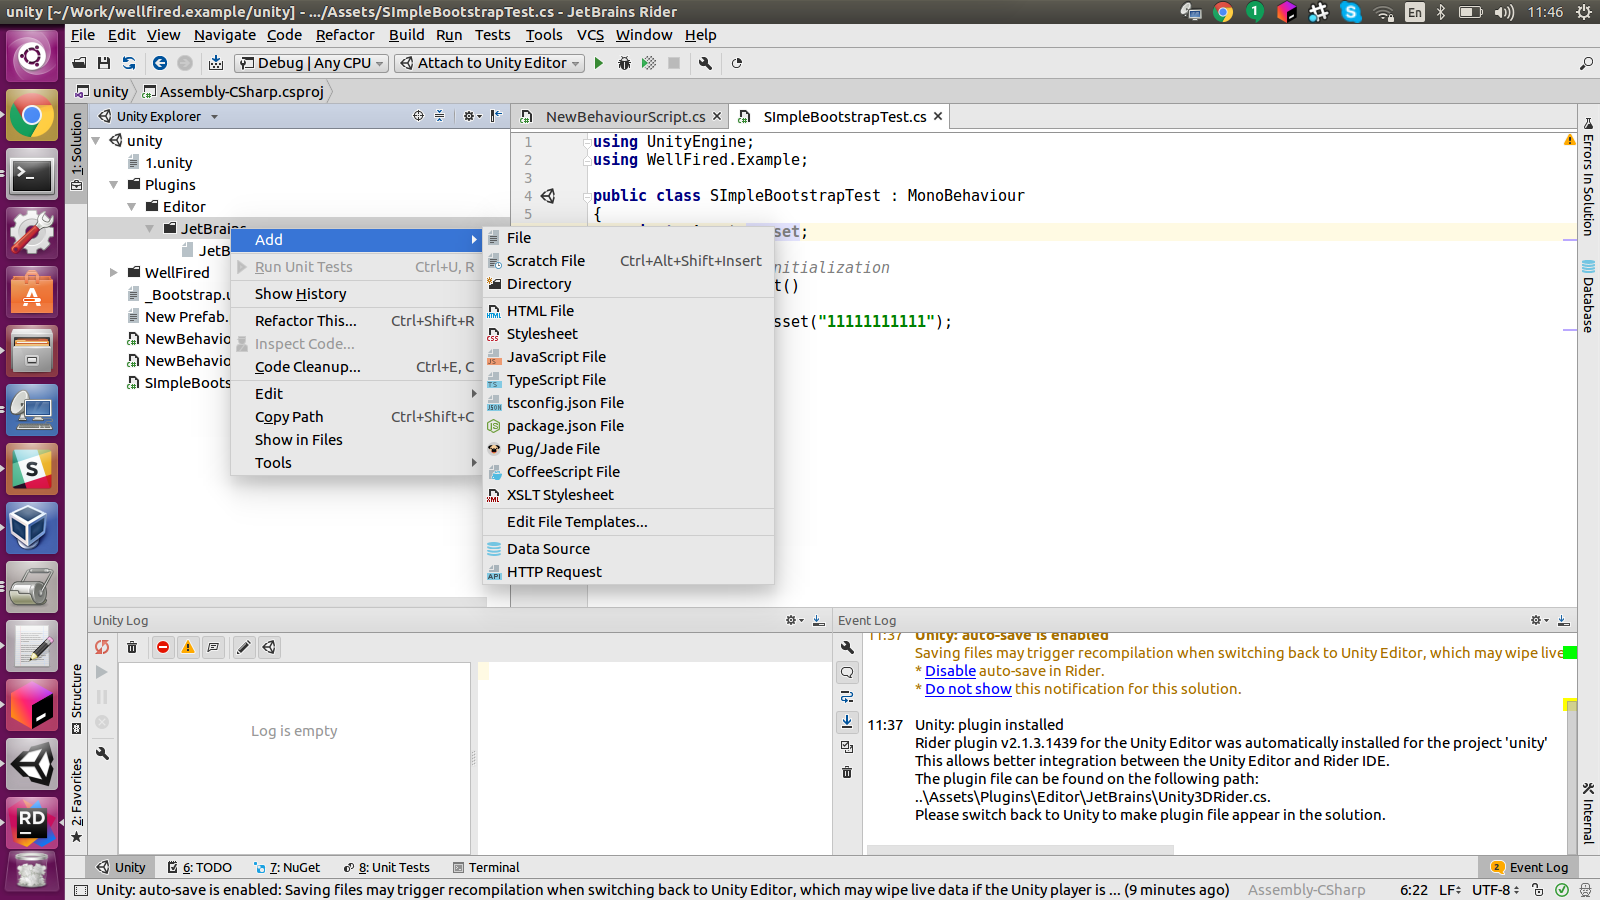The image size is (1600, 900).
Task: Close the SImpleBootstrapTest.cs tab
Action: click(938, 116)
